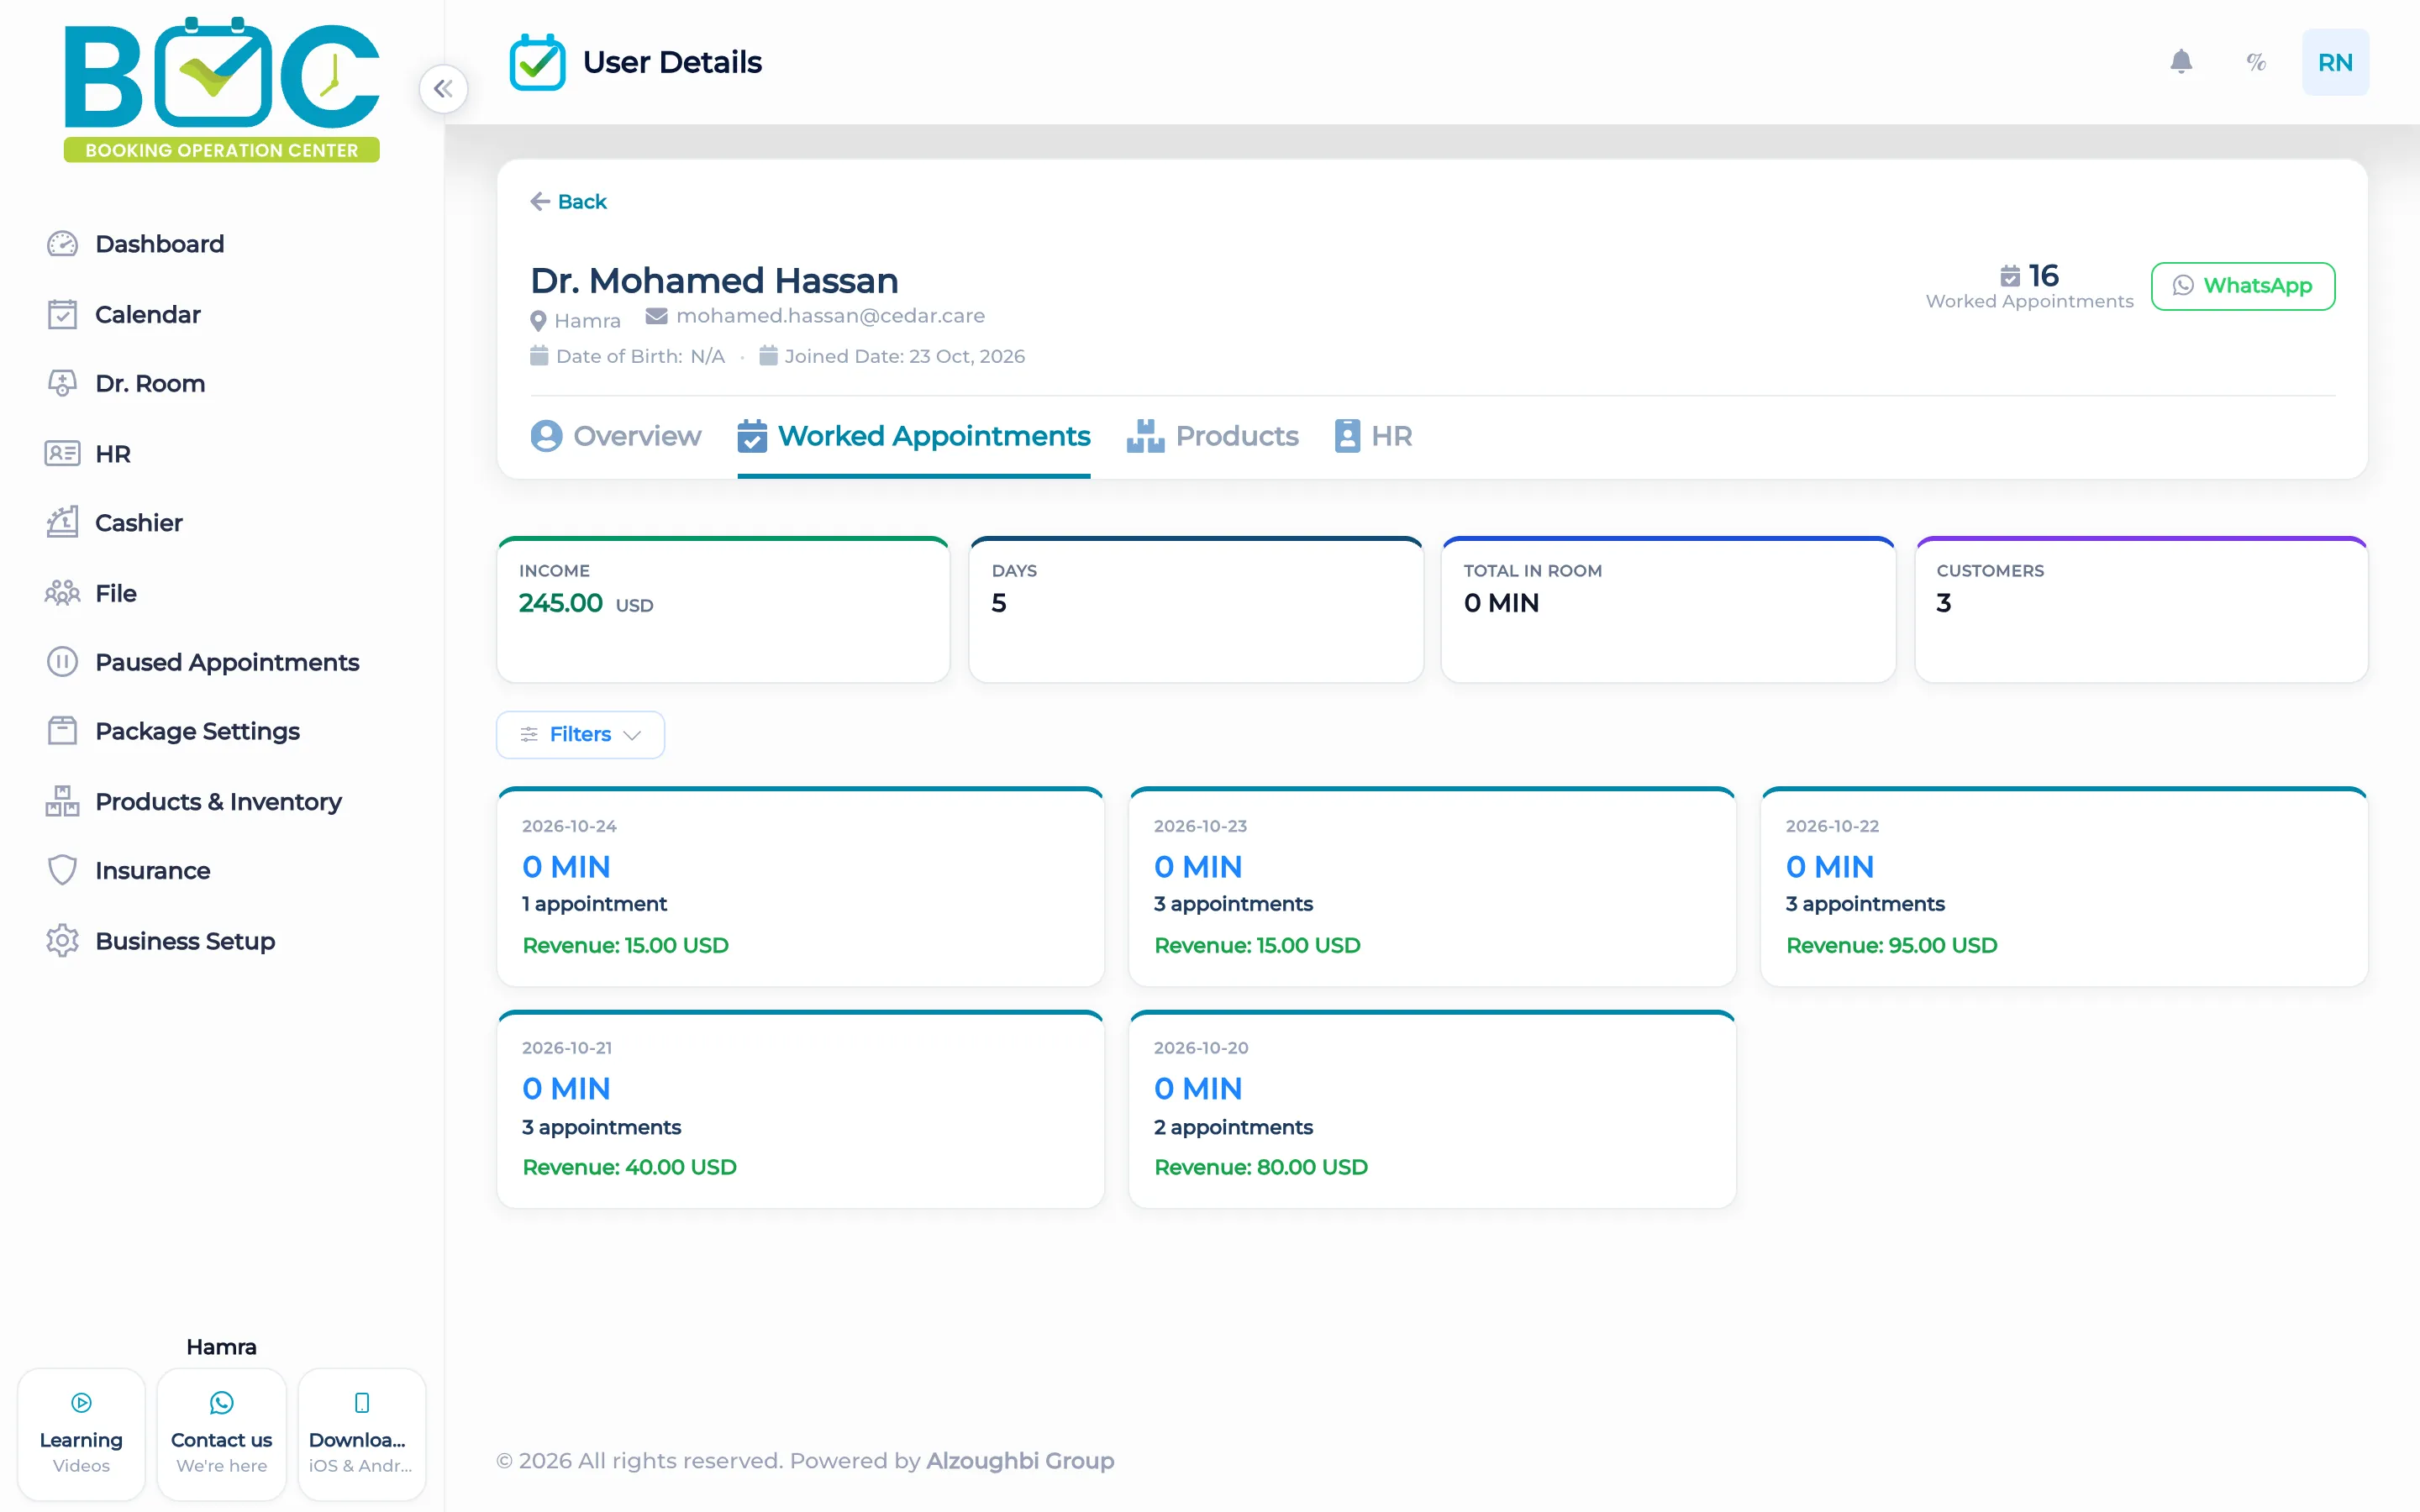Open Learning Videos shortcut

81,1434
